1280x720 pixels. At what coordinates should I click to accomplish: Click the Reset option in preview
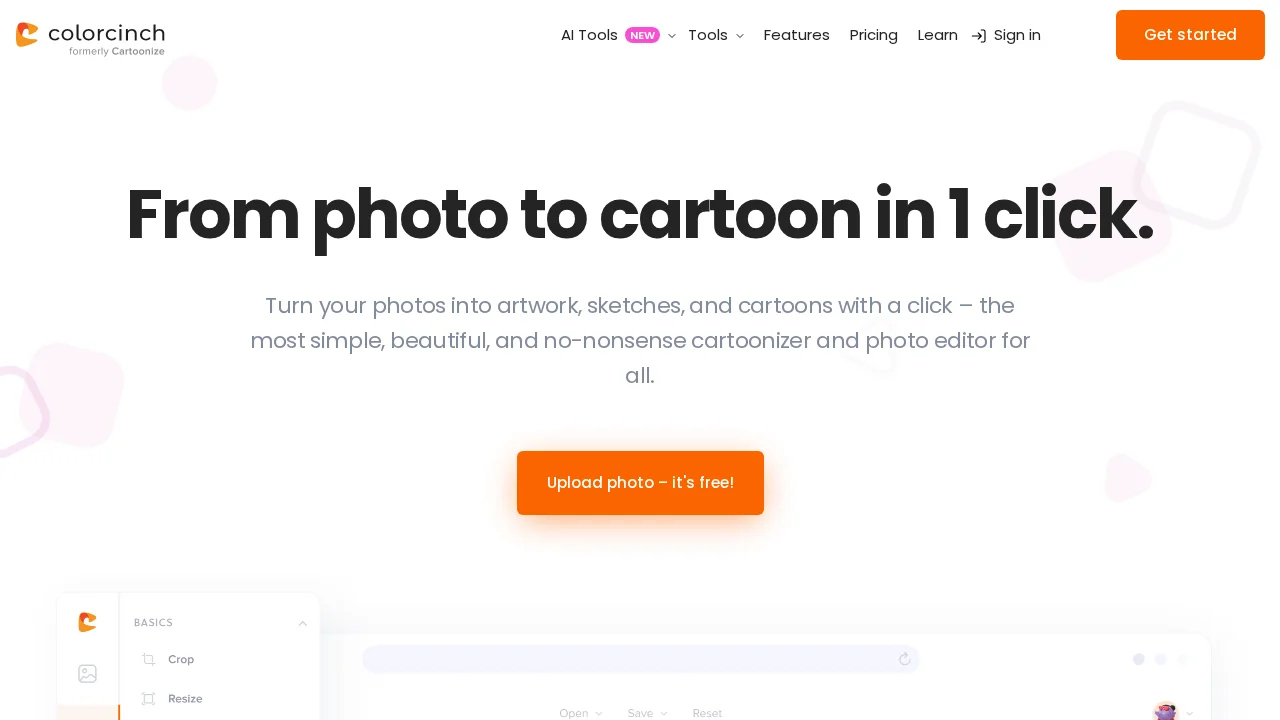pyautogui.click(x=707, y=713)
